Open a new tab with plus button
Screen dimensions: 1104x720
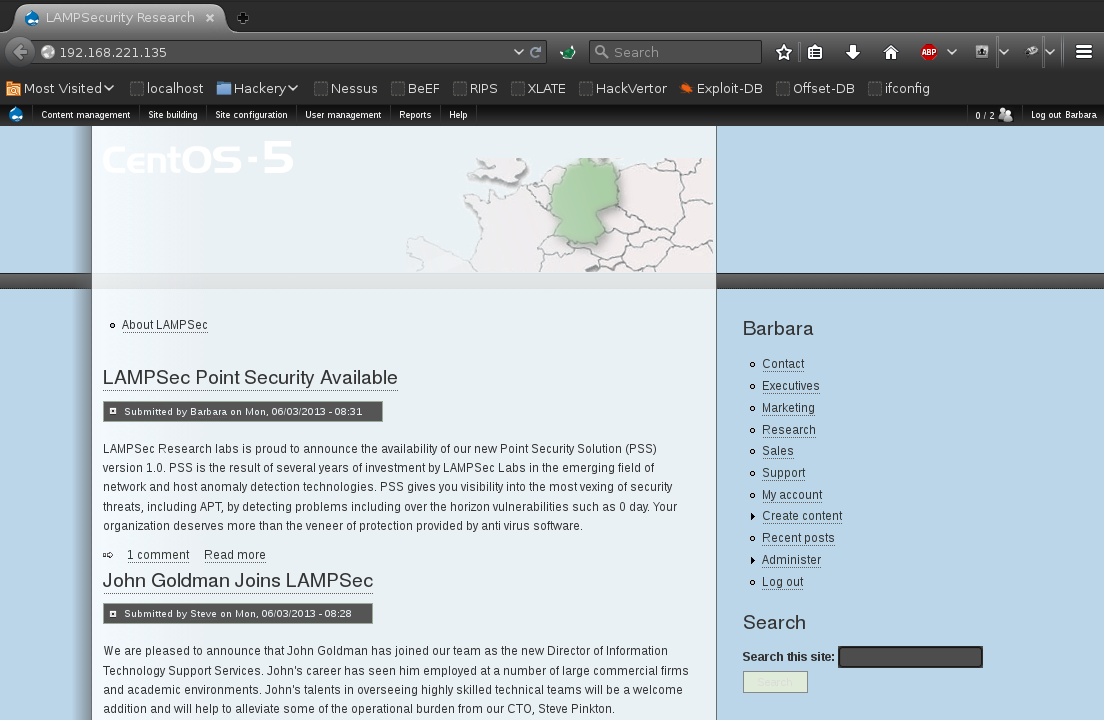click(x=242, y=18)
